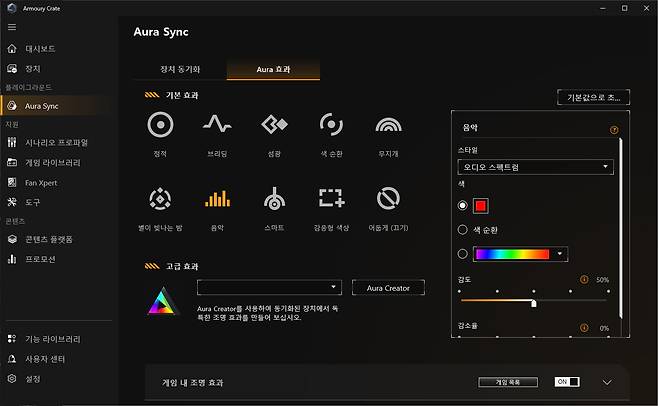
Task: Choose the 별이 빛나는 밤 starry night effect
Action: [160, 197]
